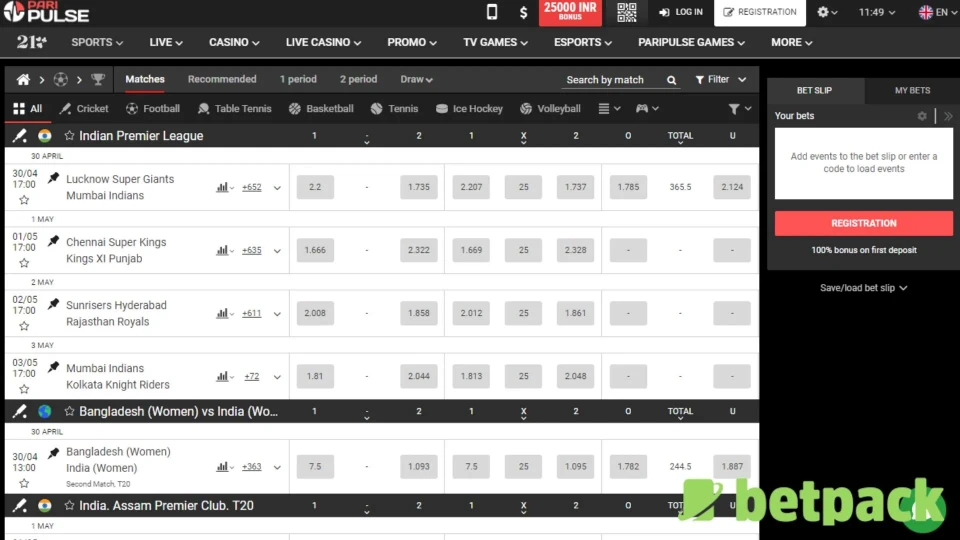Screen dimensions: 960x540
Task: Open the Draw dropdown
Action: tap(416, 80)
